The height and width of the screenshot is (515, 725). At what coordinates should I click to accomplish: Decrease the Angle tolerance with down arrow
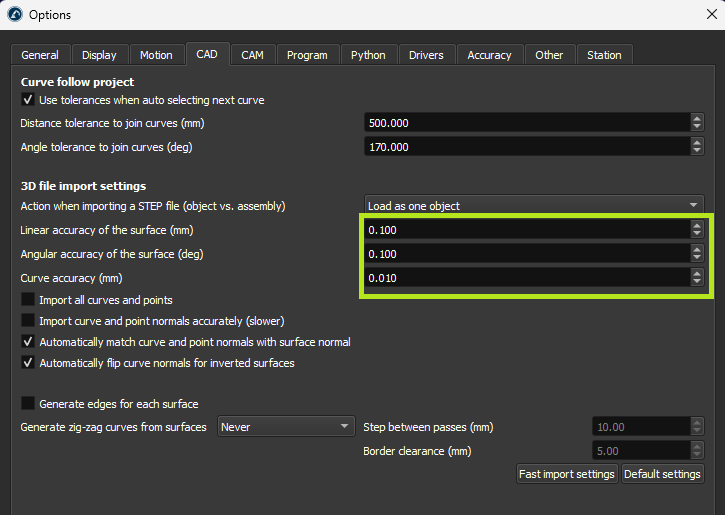[697, 152]
